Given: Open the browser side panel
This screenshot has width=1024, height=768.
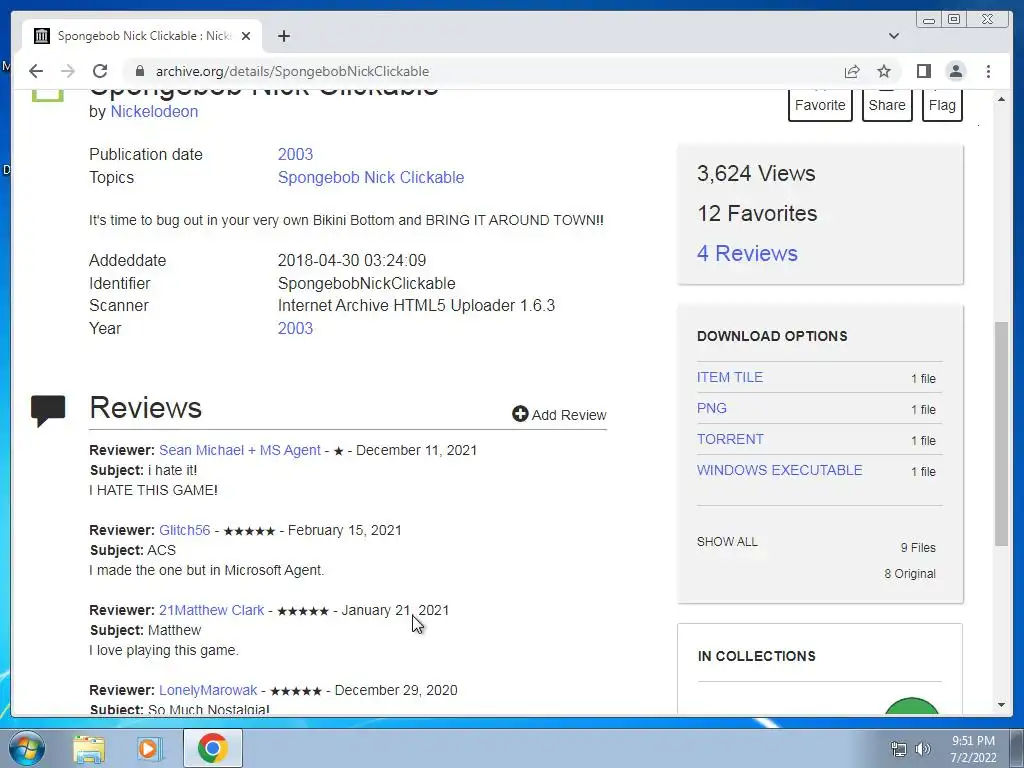Looking at the screenshot, I should pos(923,71).
